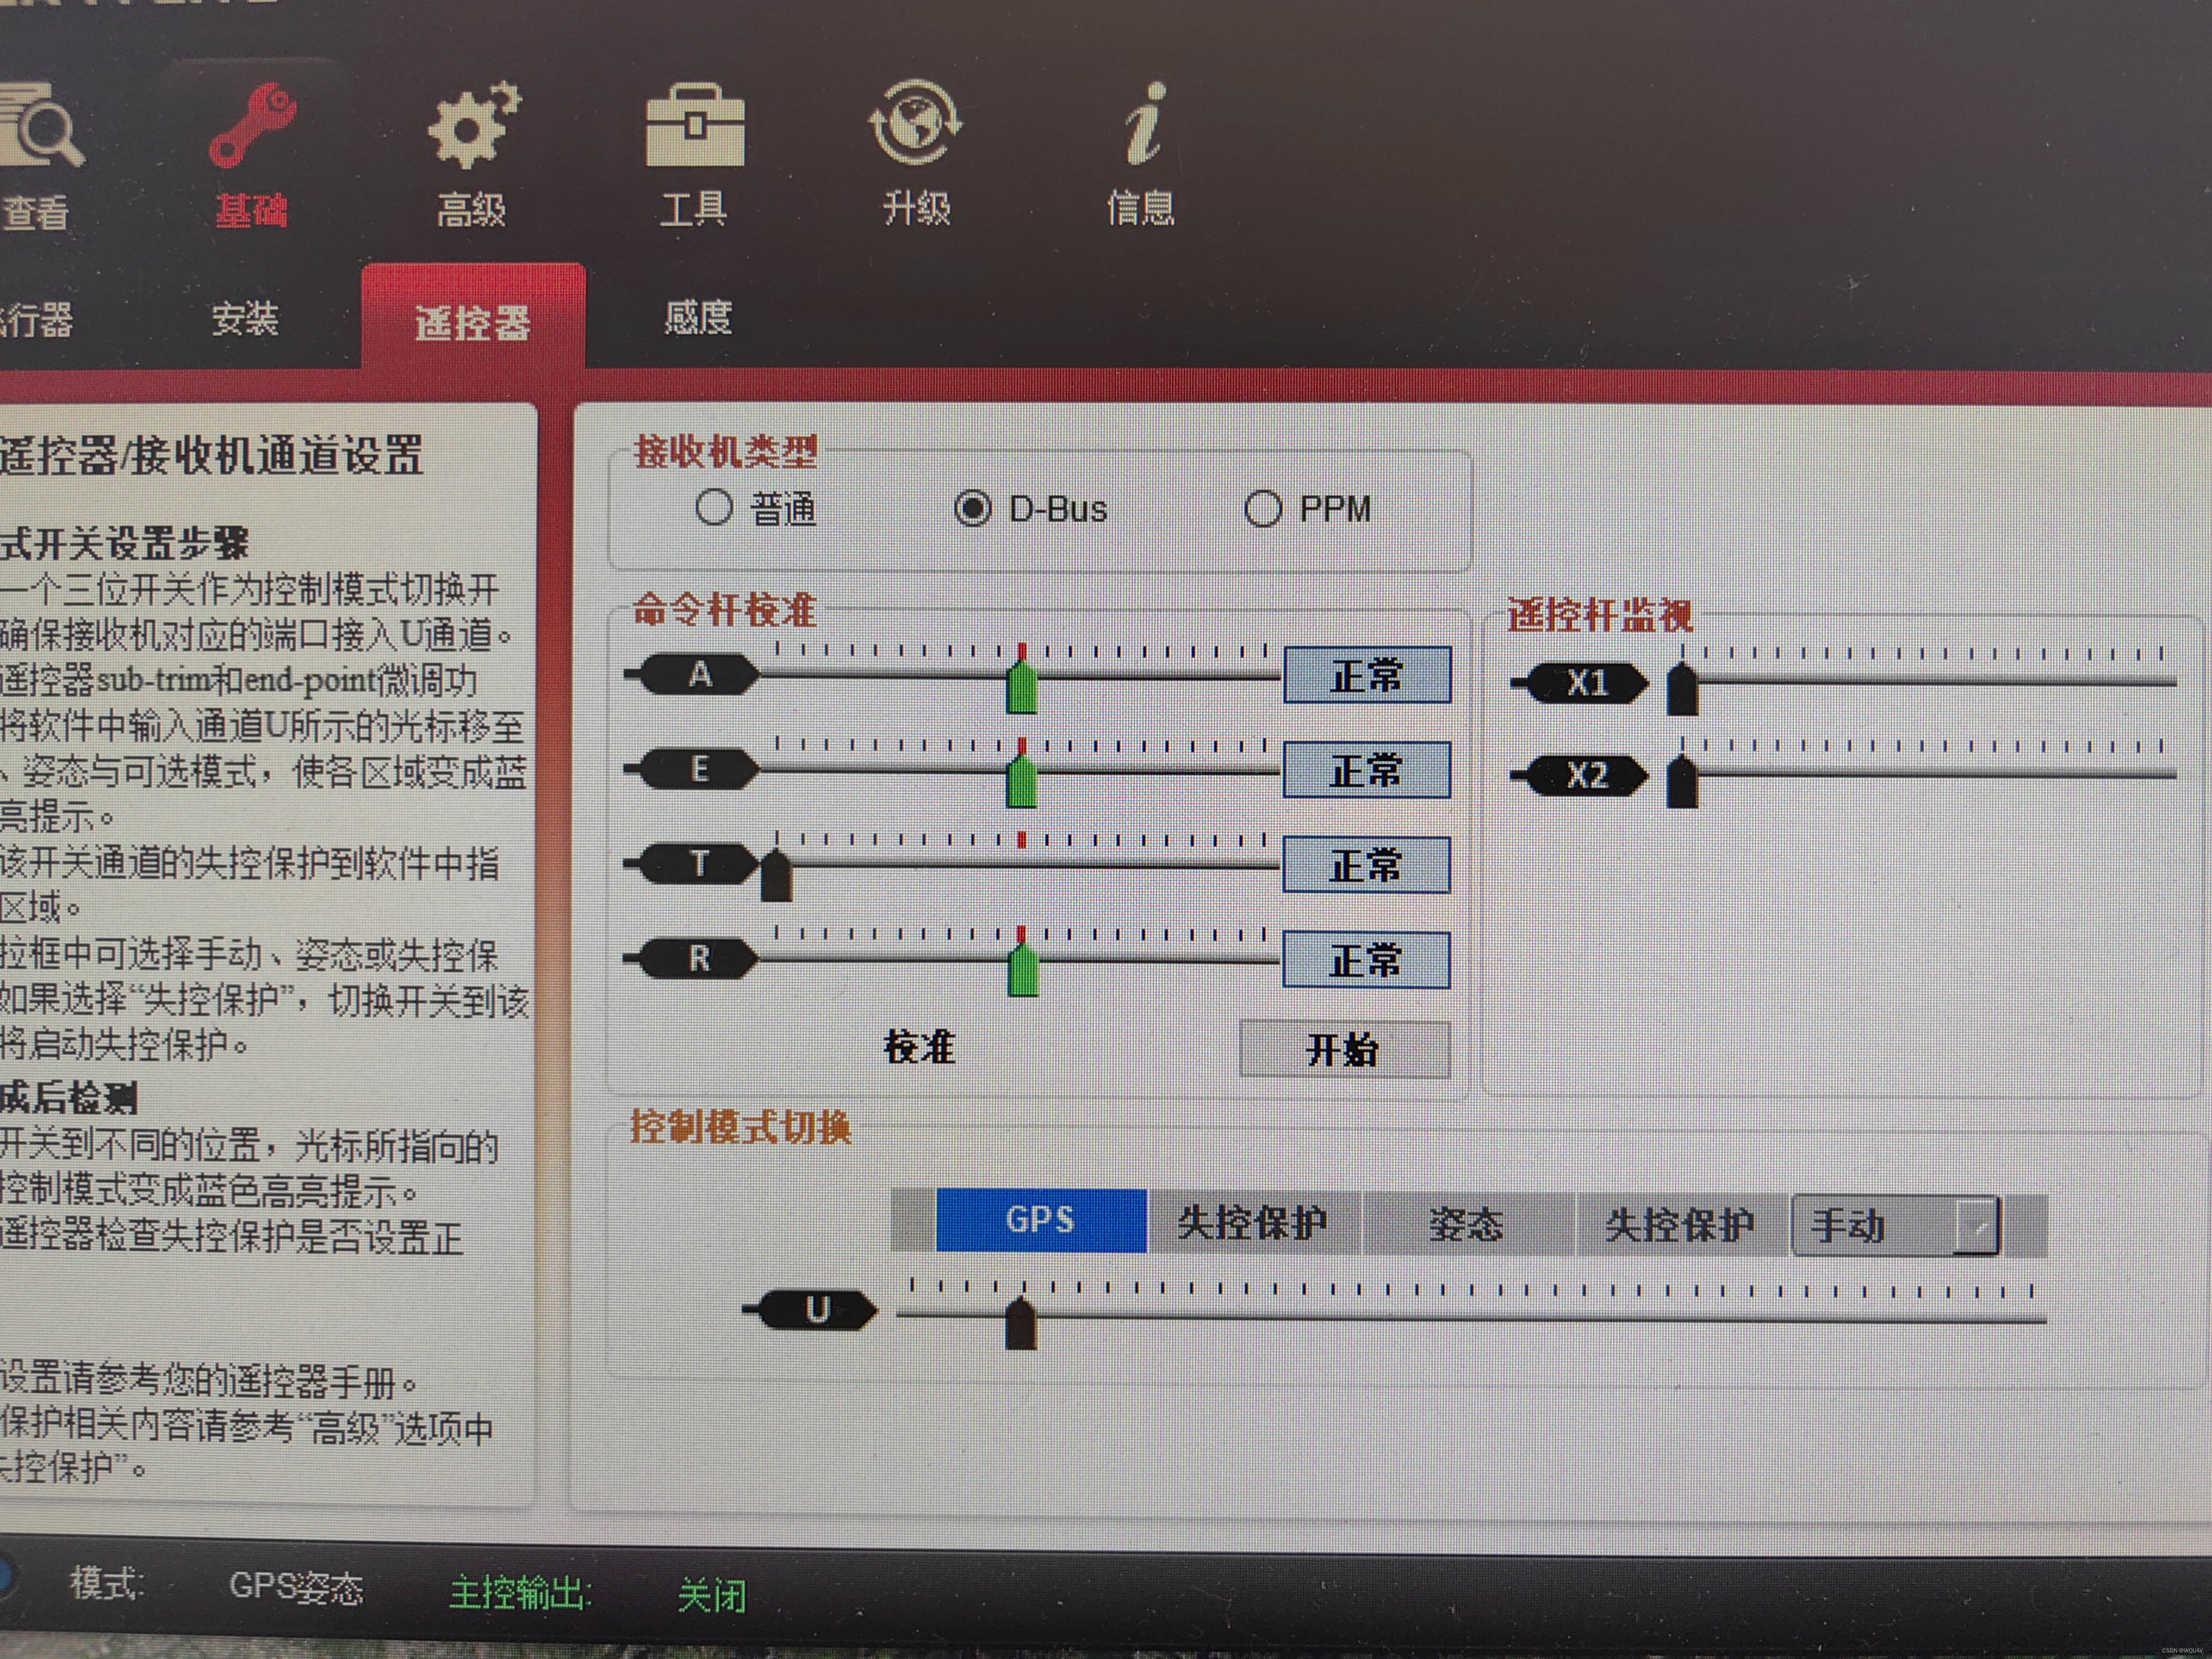Click the U channel slider thumb

pyautogui.click(x=1020, y=1324)
